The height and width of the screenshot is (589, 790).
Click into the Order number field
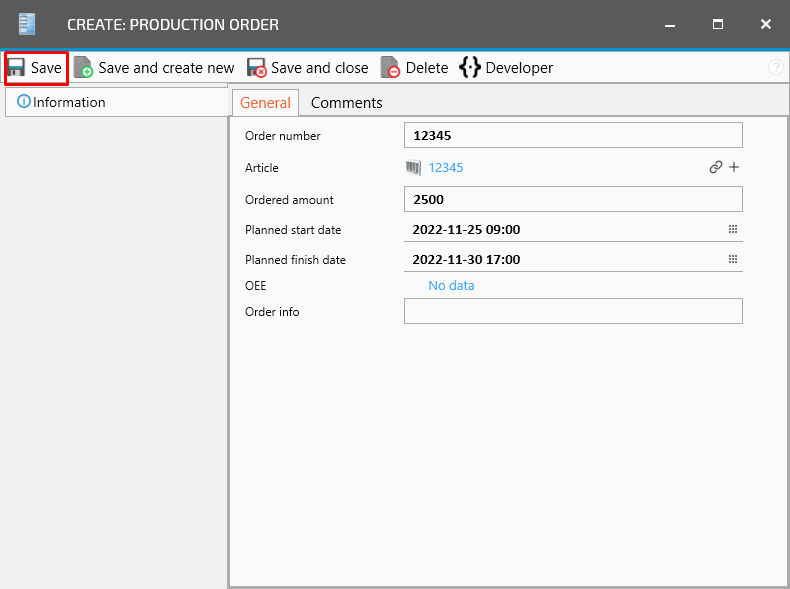coord(573,135)
